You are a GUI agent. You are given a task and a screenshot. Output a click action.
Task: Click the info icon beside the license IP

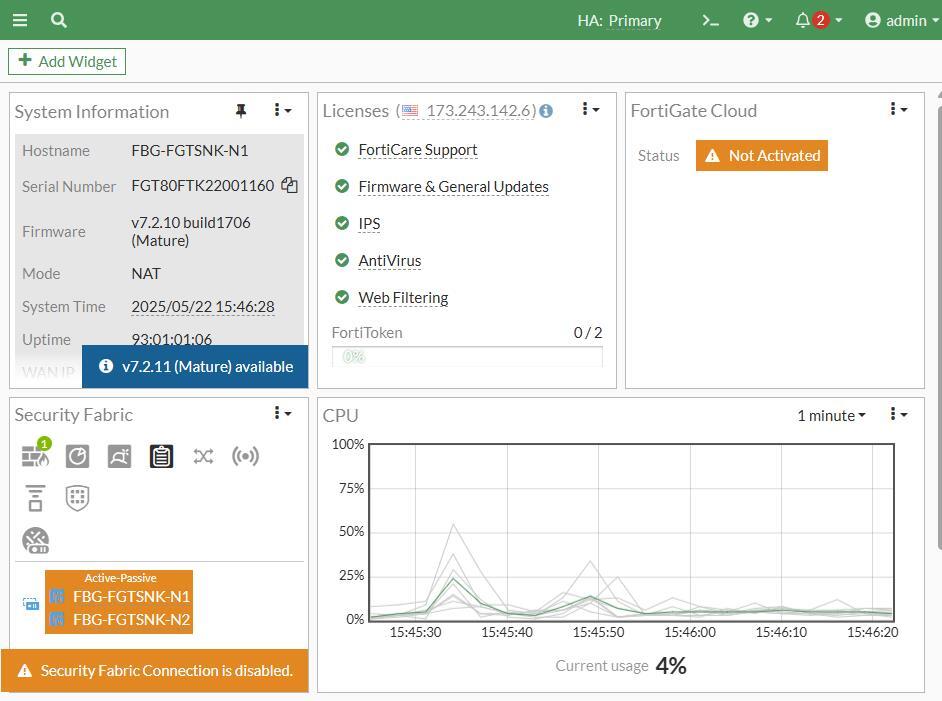pos(546,111)
